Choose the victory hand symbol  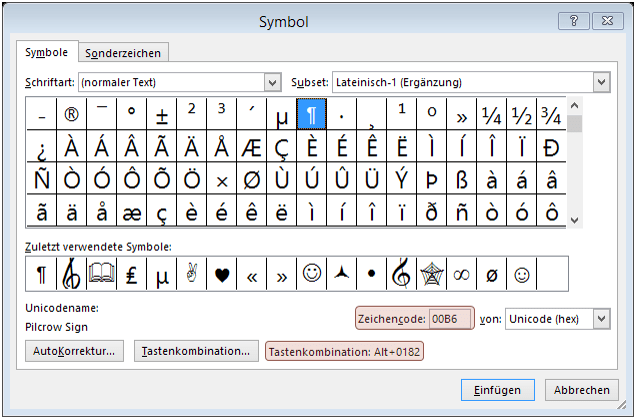[x=192, y=273]
